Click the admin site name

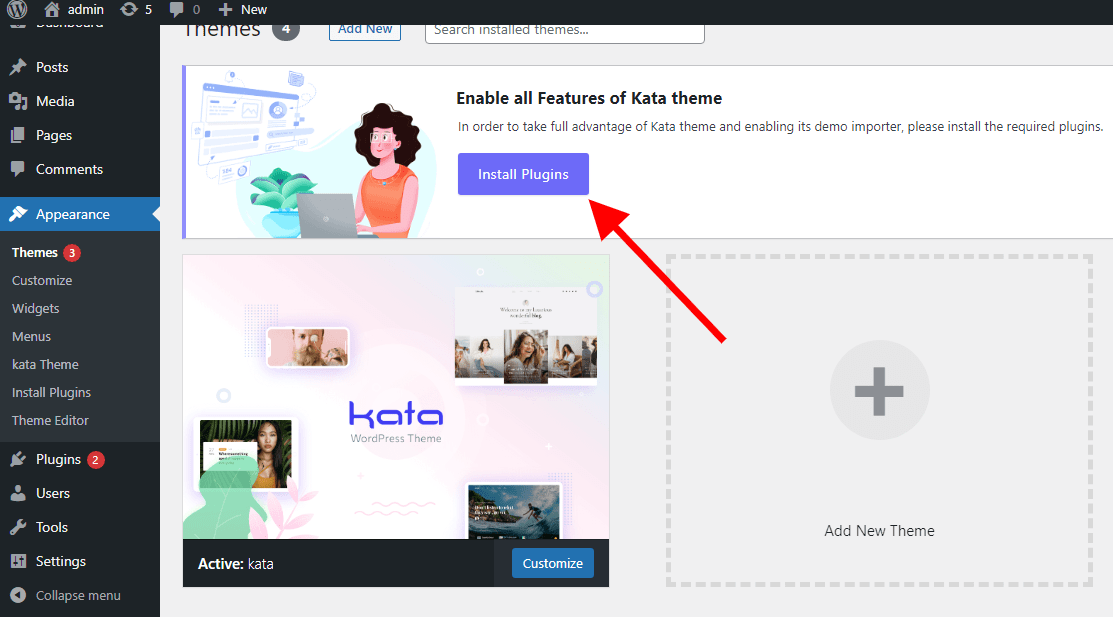pos(86,9)
